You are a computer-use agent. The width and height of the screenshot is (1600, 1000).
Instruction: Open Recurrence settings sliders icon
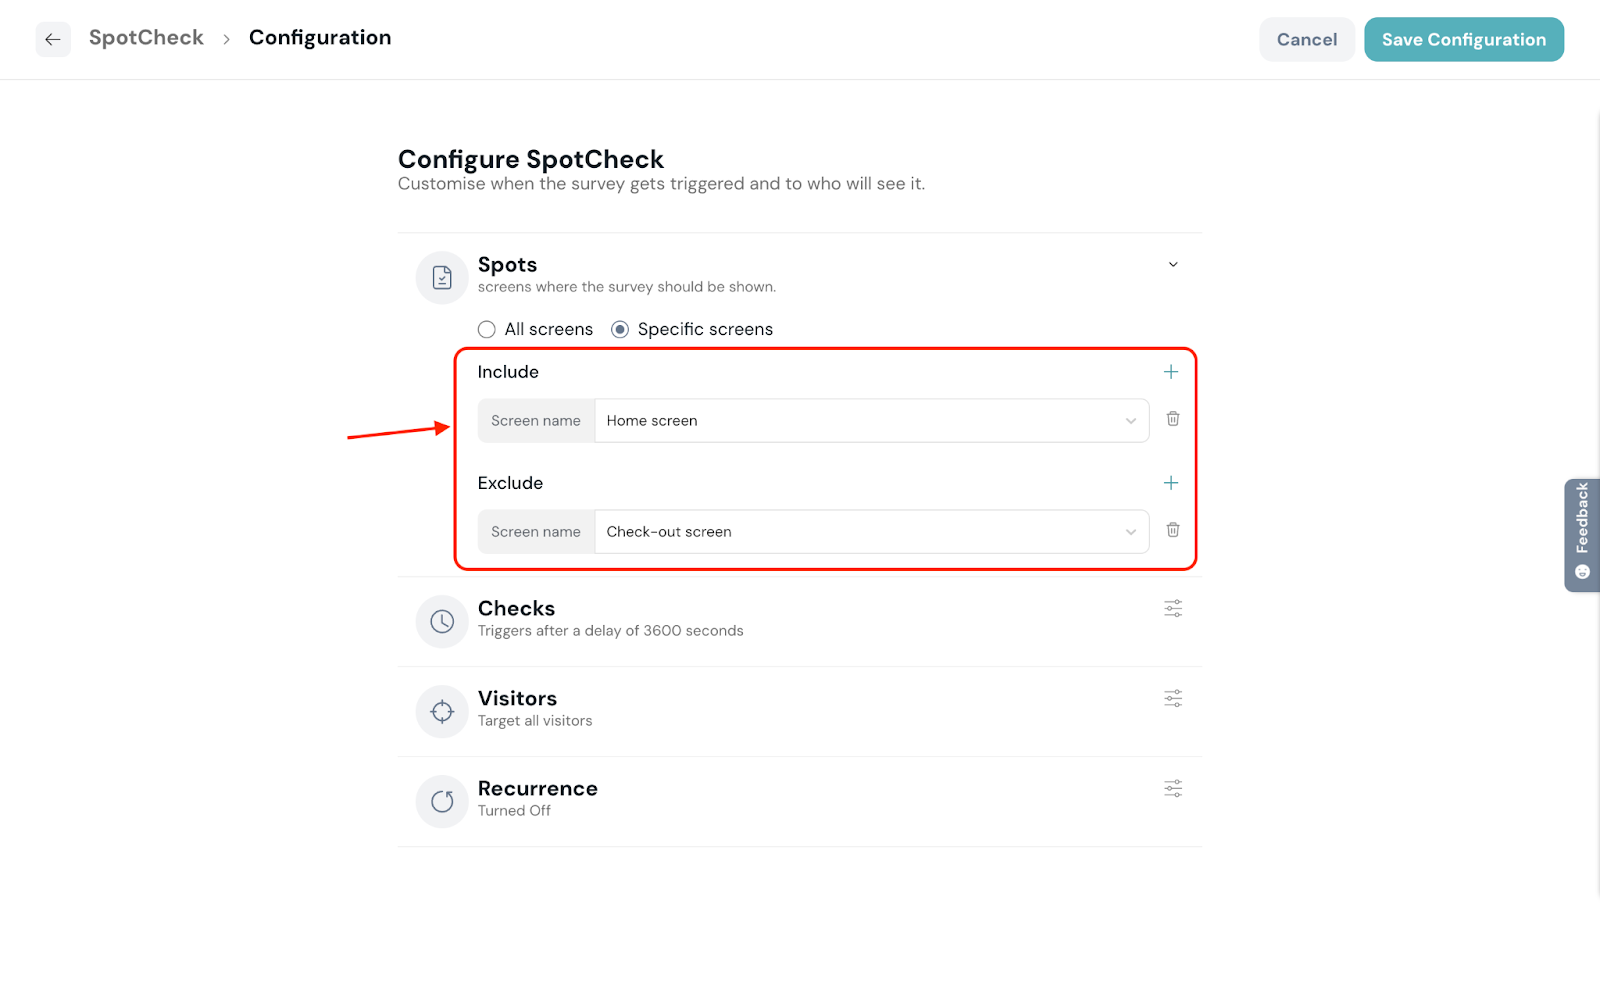click(1173, 788)
